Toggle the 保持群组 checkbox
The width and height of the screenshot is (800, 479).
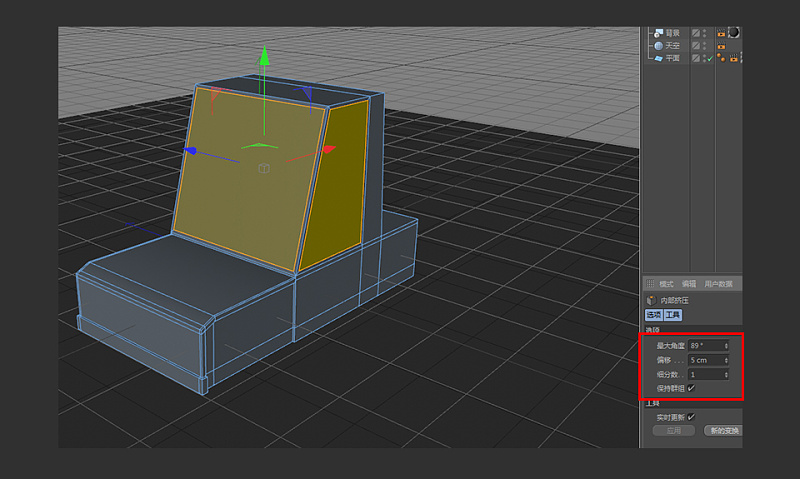691,388
